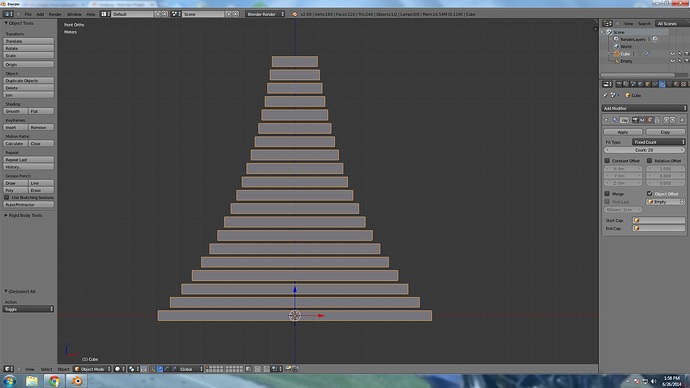
Task: Open the Blender Render engine dropdown
Action: [x=265, y=14]
